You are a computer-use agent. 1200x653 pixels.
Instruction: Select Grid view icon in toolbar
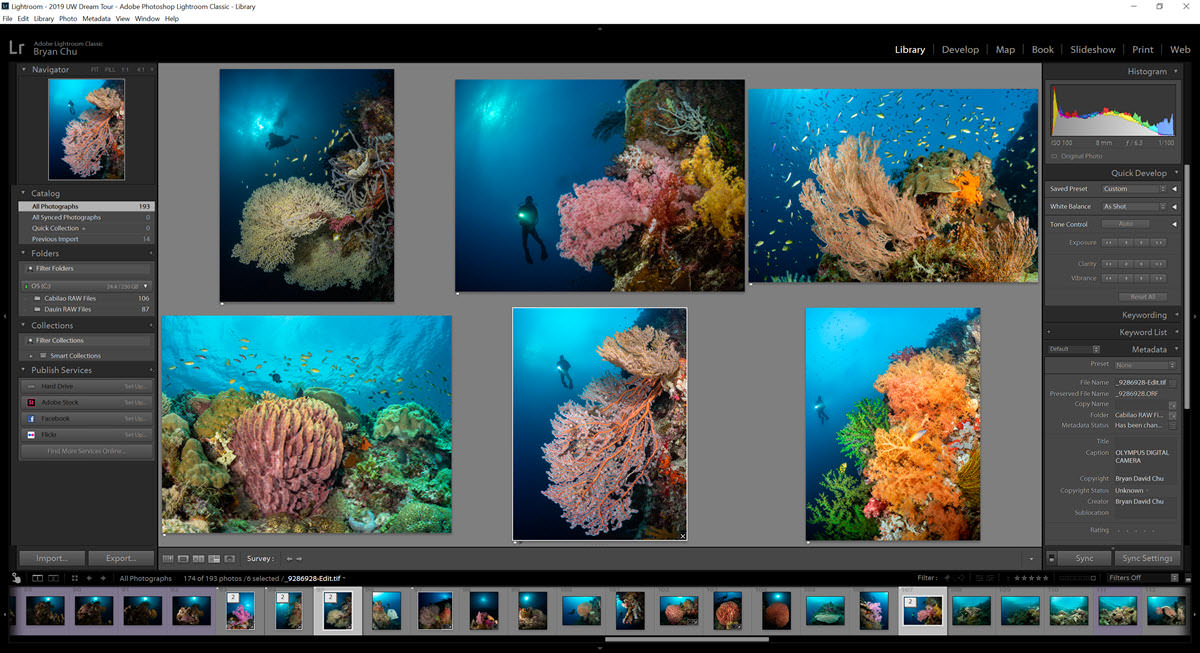click(x=168, y=558)
